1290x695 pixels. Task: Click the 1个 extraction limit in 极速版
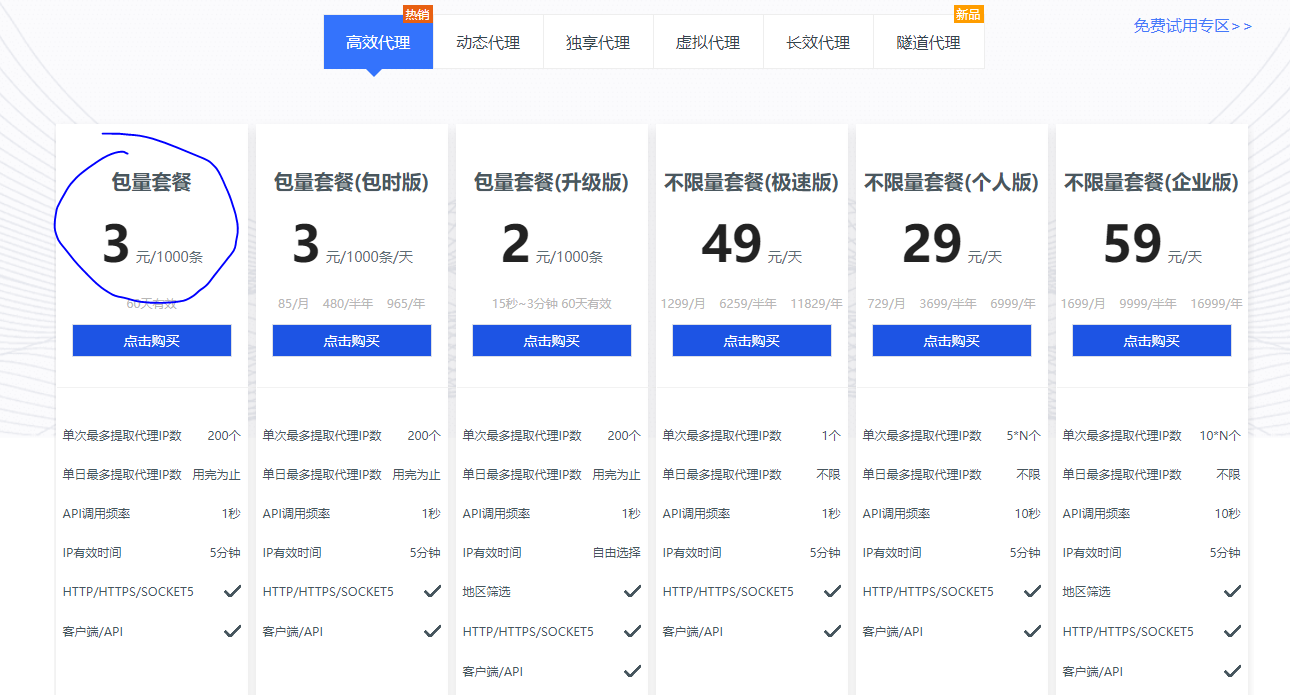[x=832, y=436]
